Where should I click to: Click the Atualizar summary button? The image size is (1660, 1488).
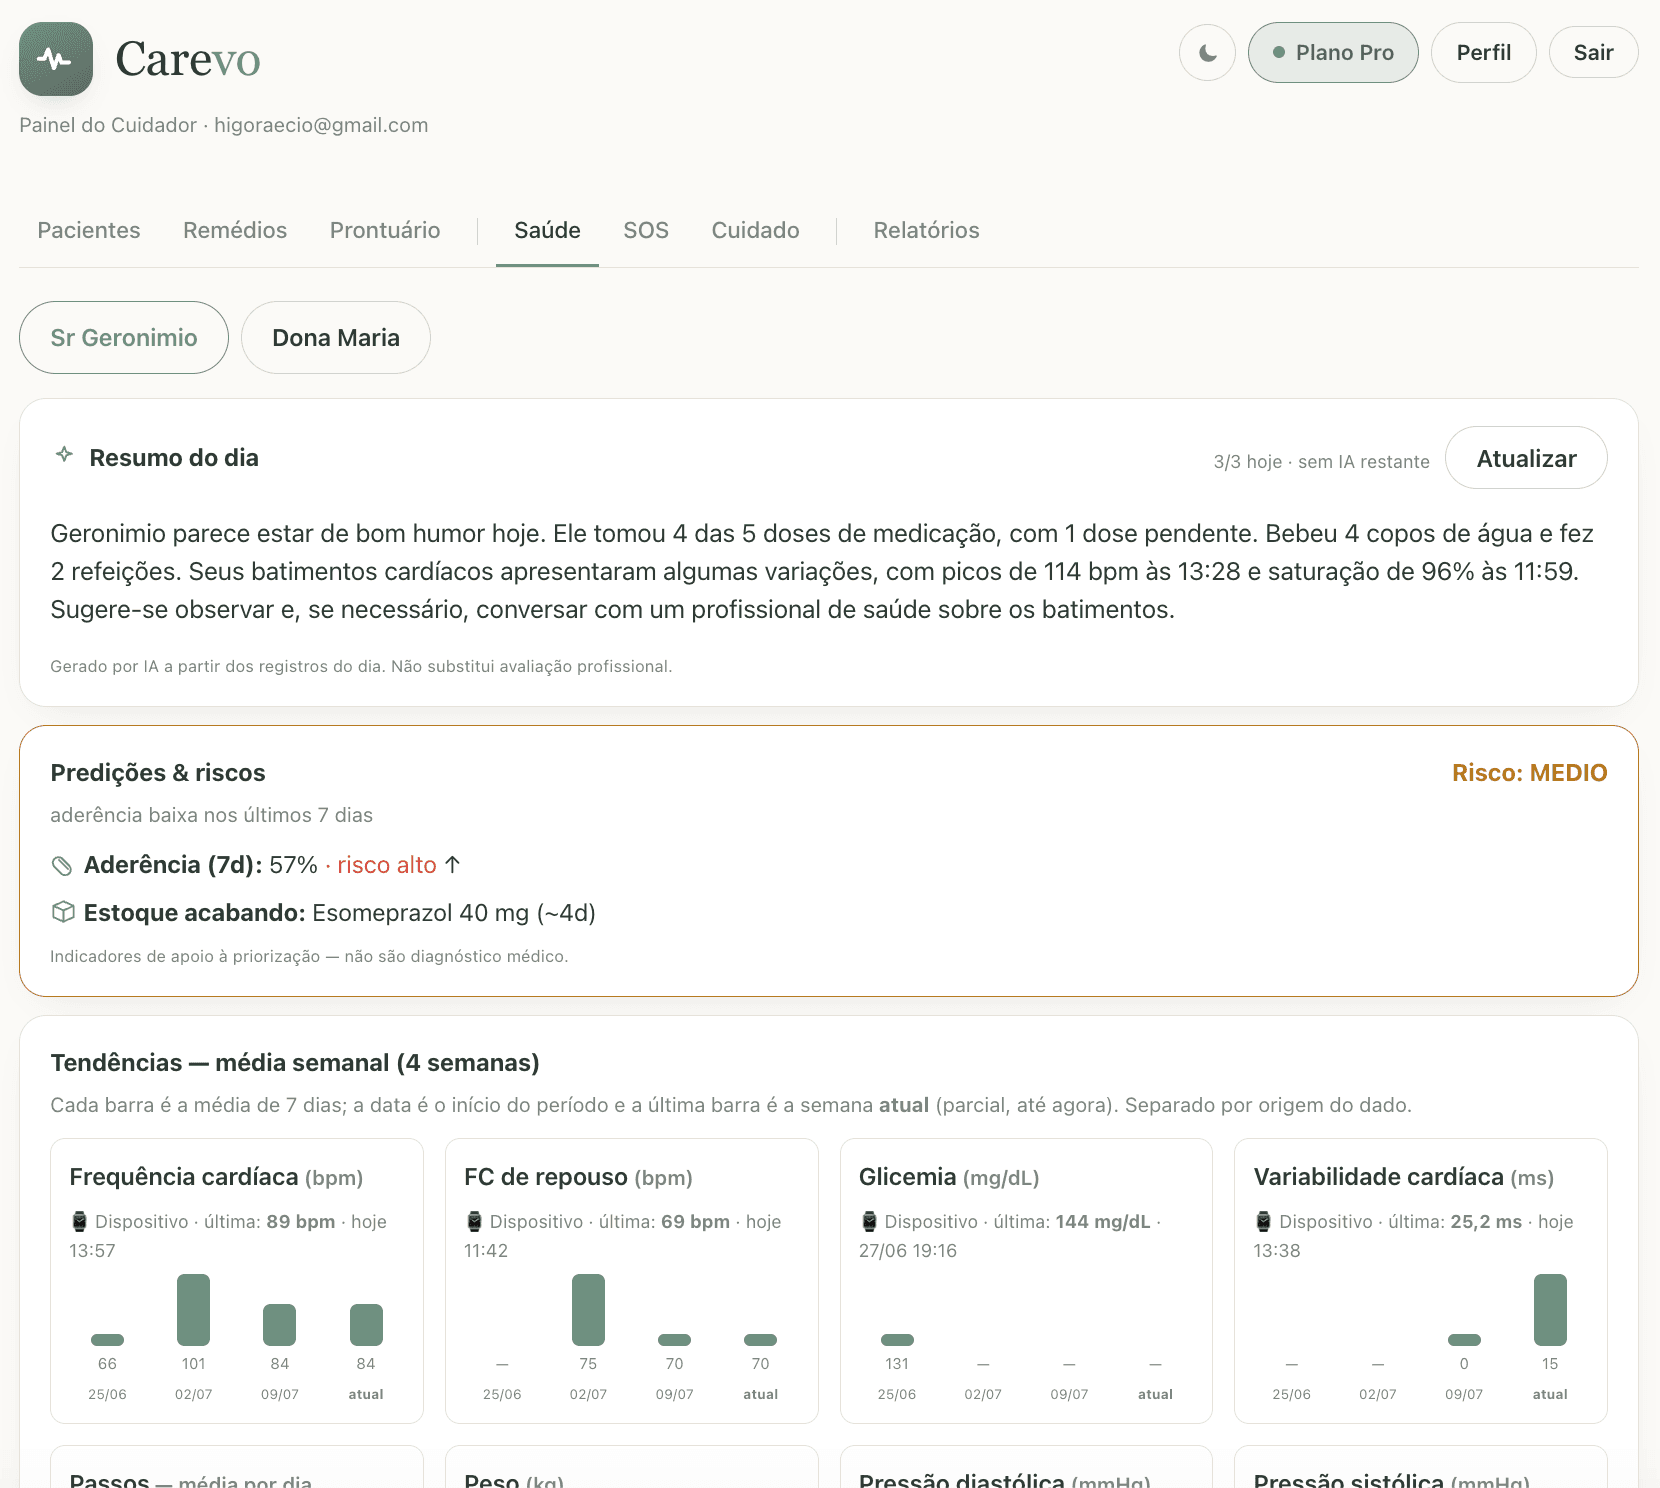[x=1526, y=458]
